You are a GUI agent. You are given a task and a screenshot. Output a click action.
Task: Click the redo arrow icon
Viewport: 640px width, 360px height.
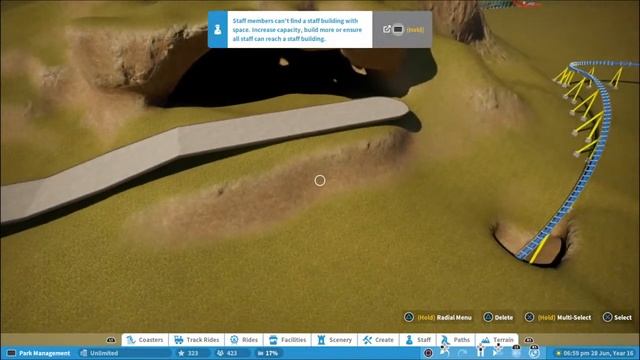462,353
